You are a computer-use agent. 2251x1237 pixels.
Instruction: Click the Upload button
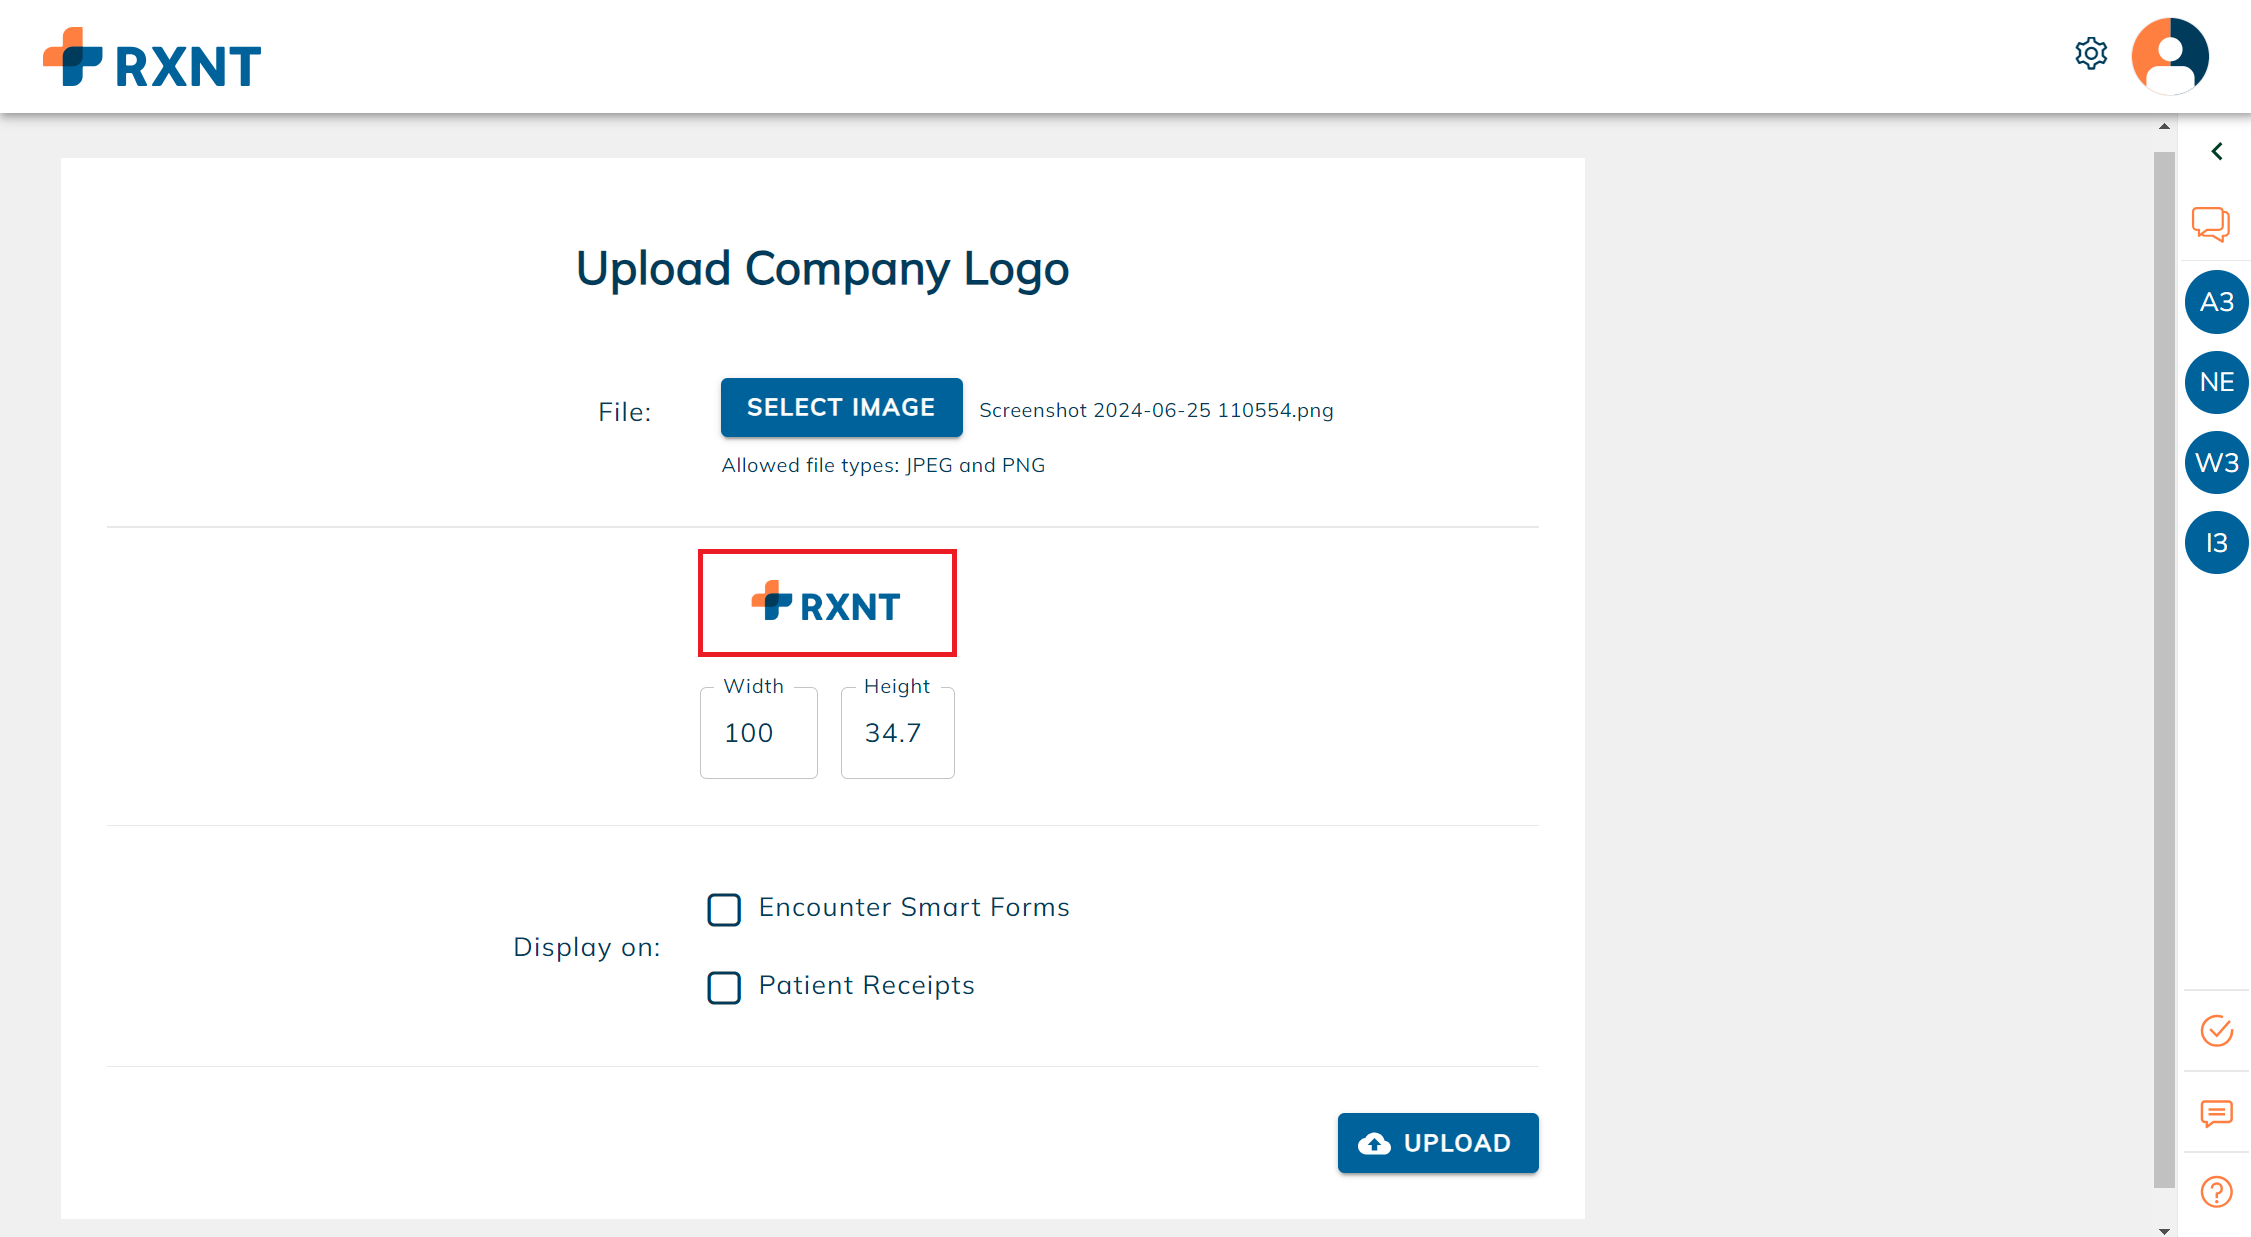tap(1438, 1142)
